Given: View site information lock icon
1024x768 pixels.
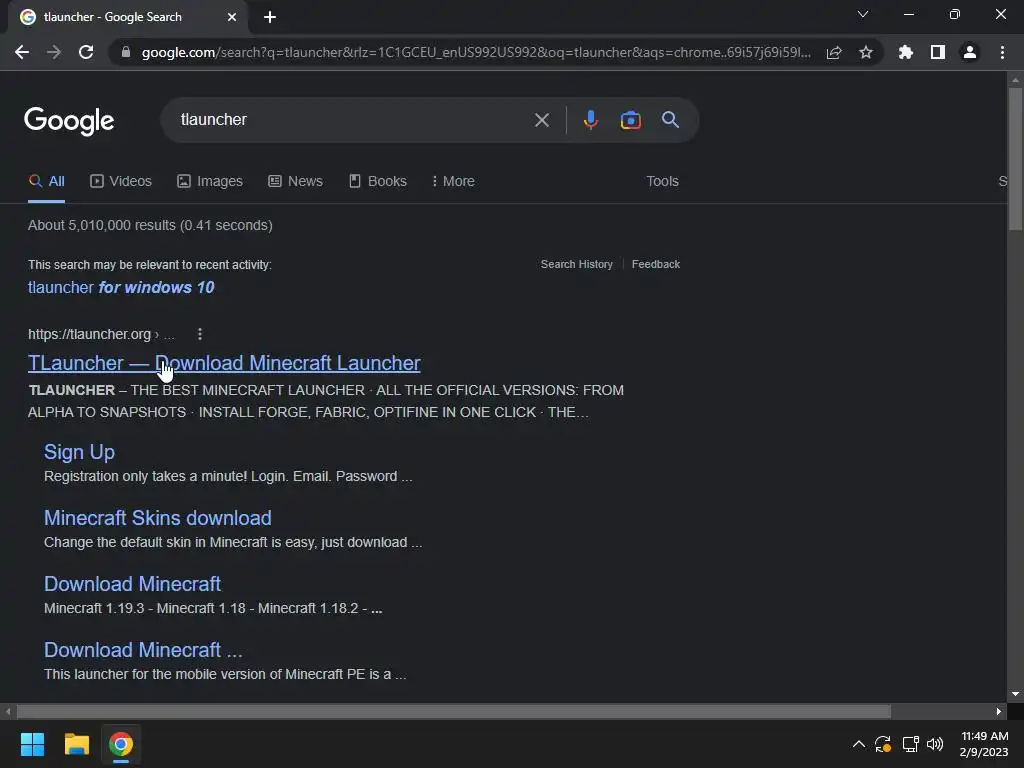Looking at the screenshot, I should click(126, 52).
